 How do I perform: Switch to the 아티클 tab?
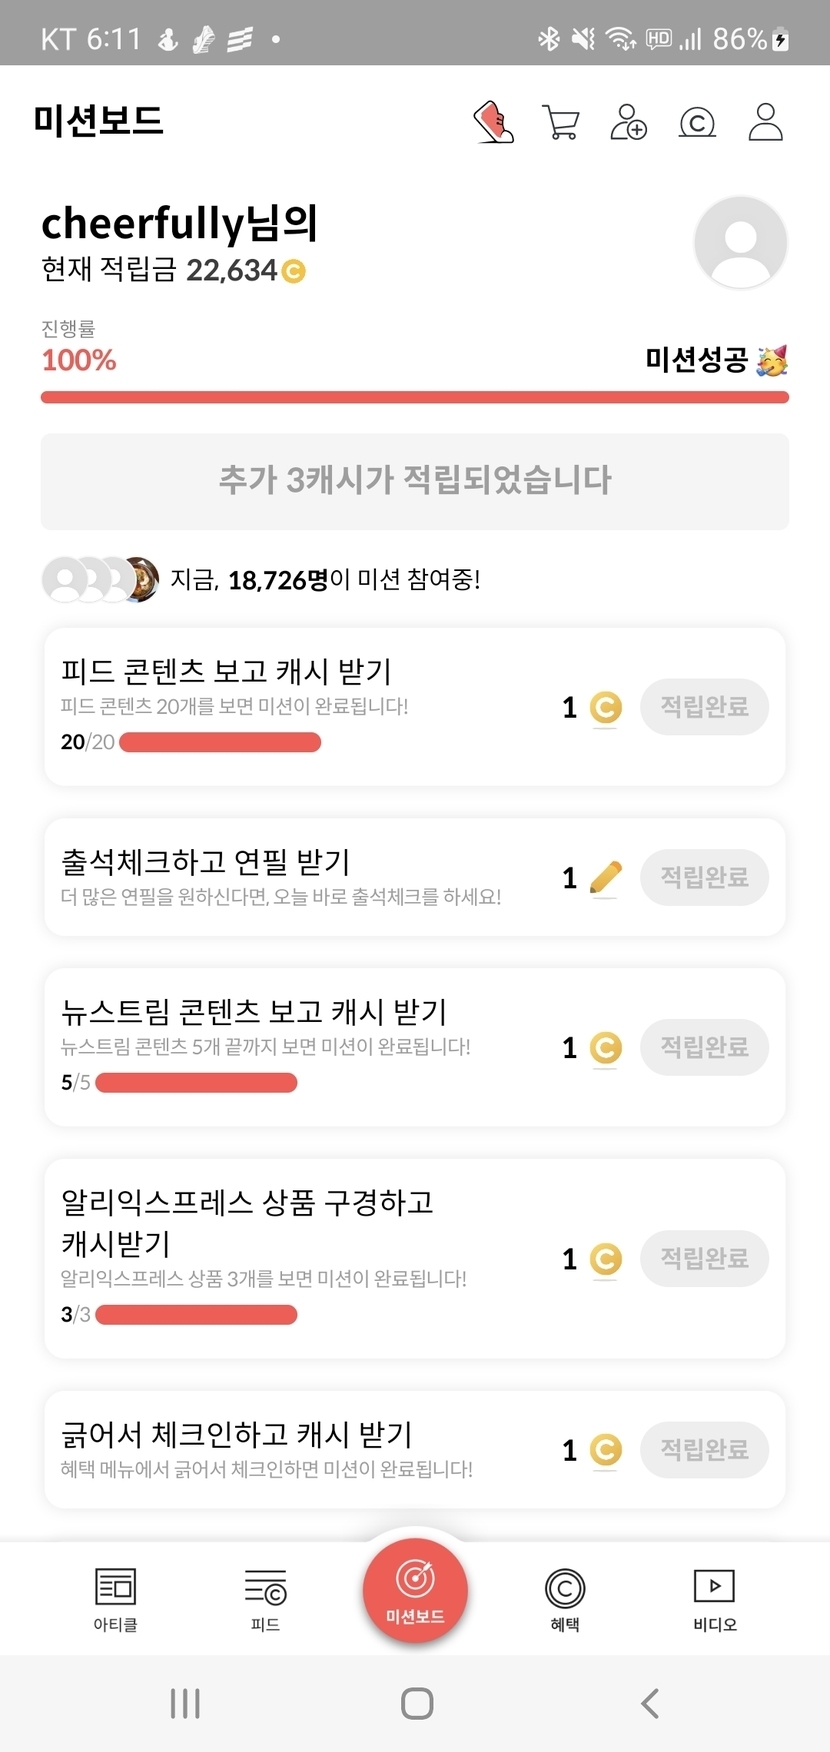click(115, 1598)
